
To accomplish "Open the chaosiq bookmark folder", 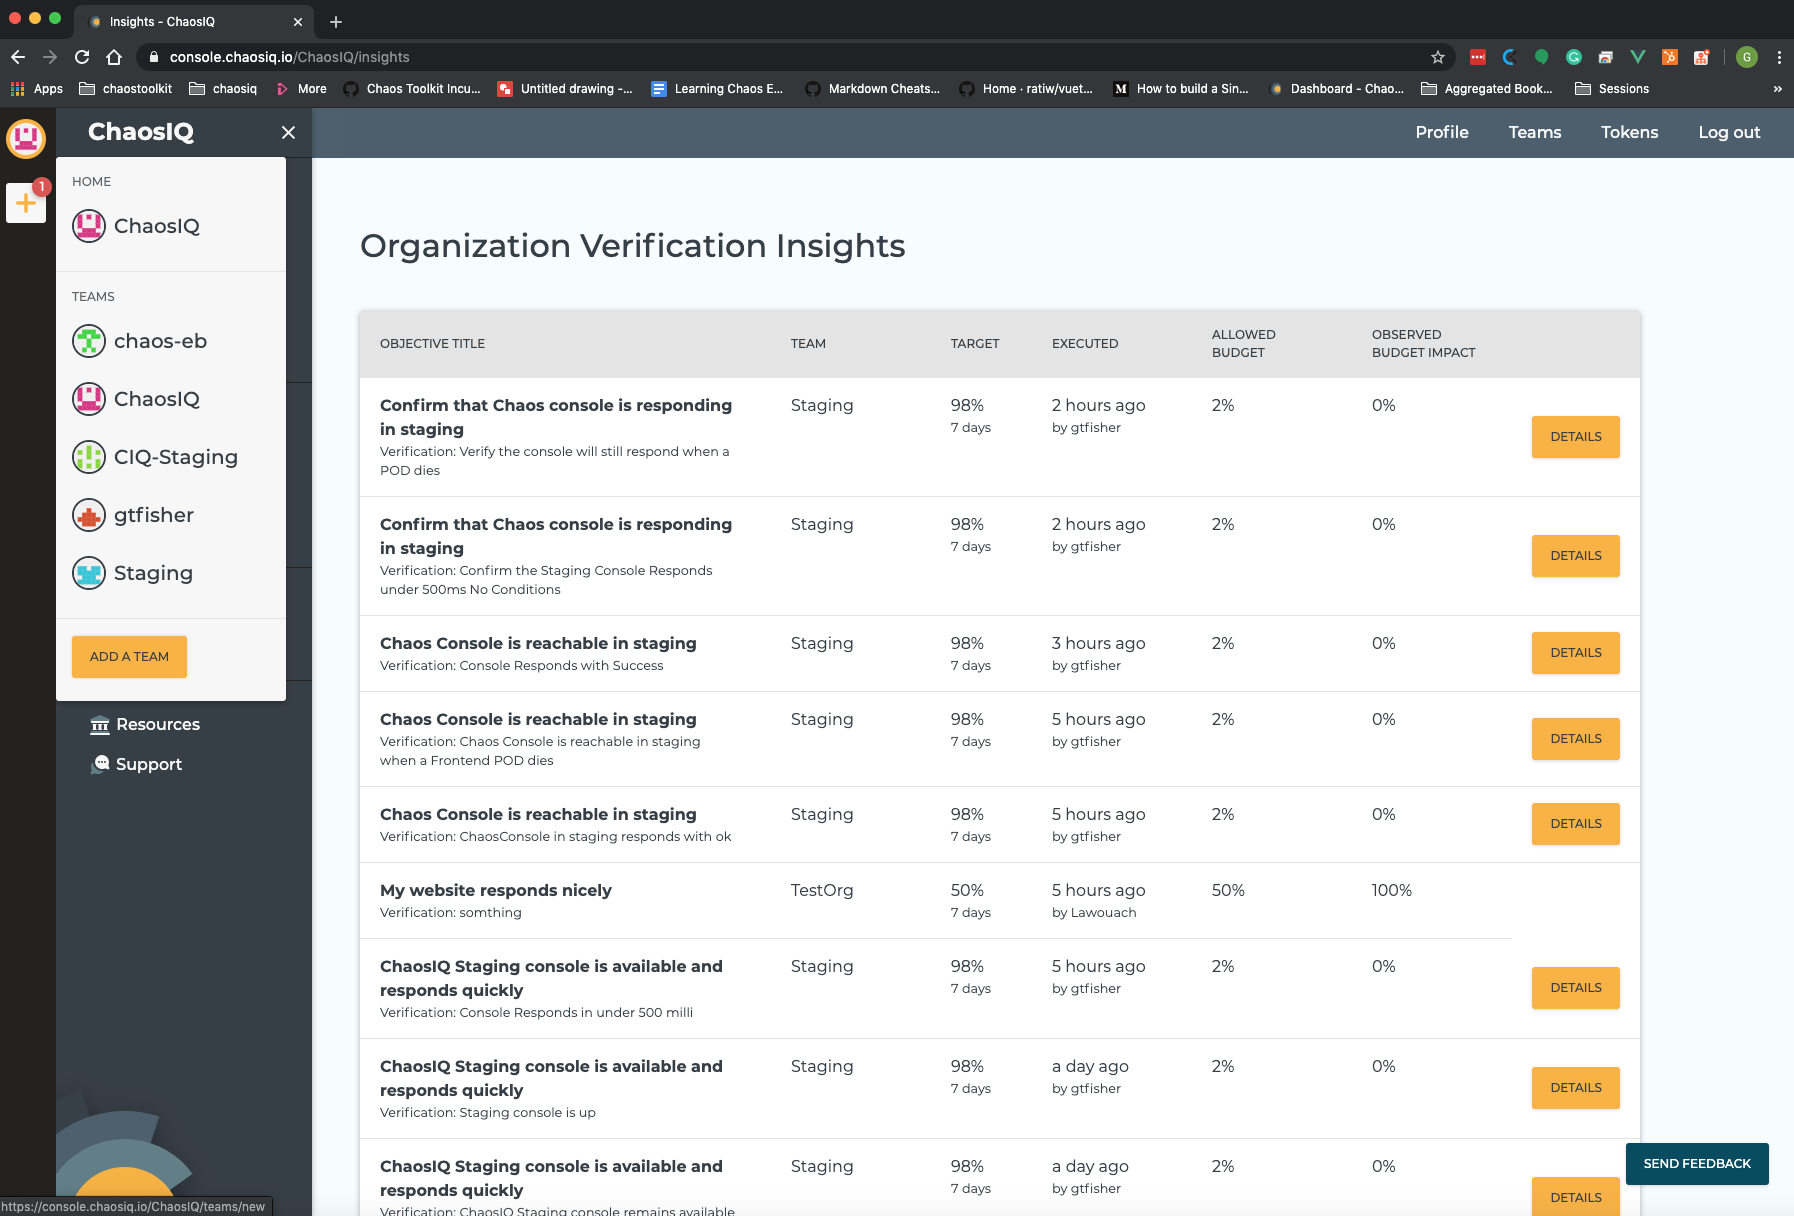I will coord(223,89).
